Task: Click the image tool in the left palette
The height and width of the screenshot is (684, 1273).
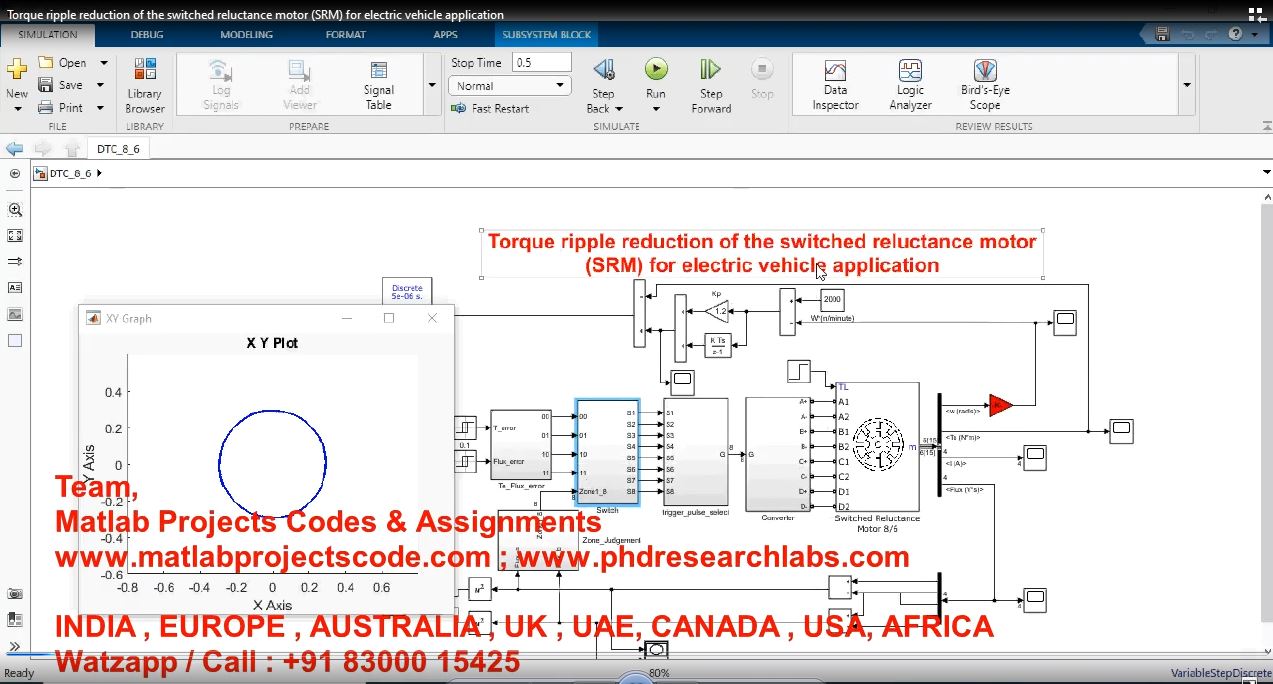Action: pos(14,314)
